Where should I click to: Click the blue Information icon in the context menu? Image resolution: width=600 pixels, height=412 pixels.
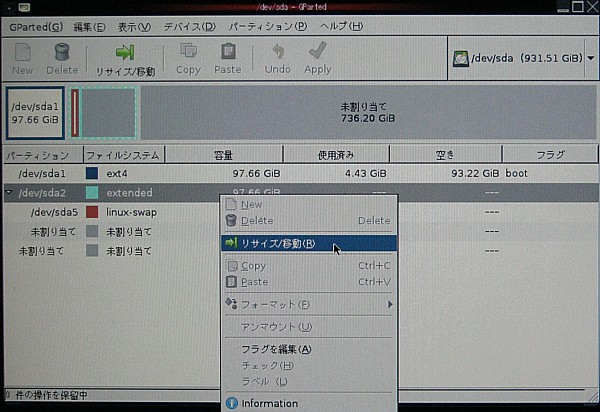(232, 403)
